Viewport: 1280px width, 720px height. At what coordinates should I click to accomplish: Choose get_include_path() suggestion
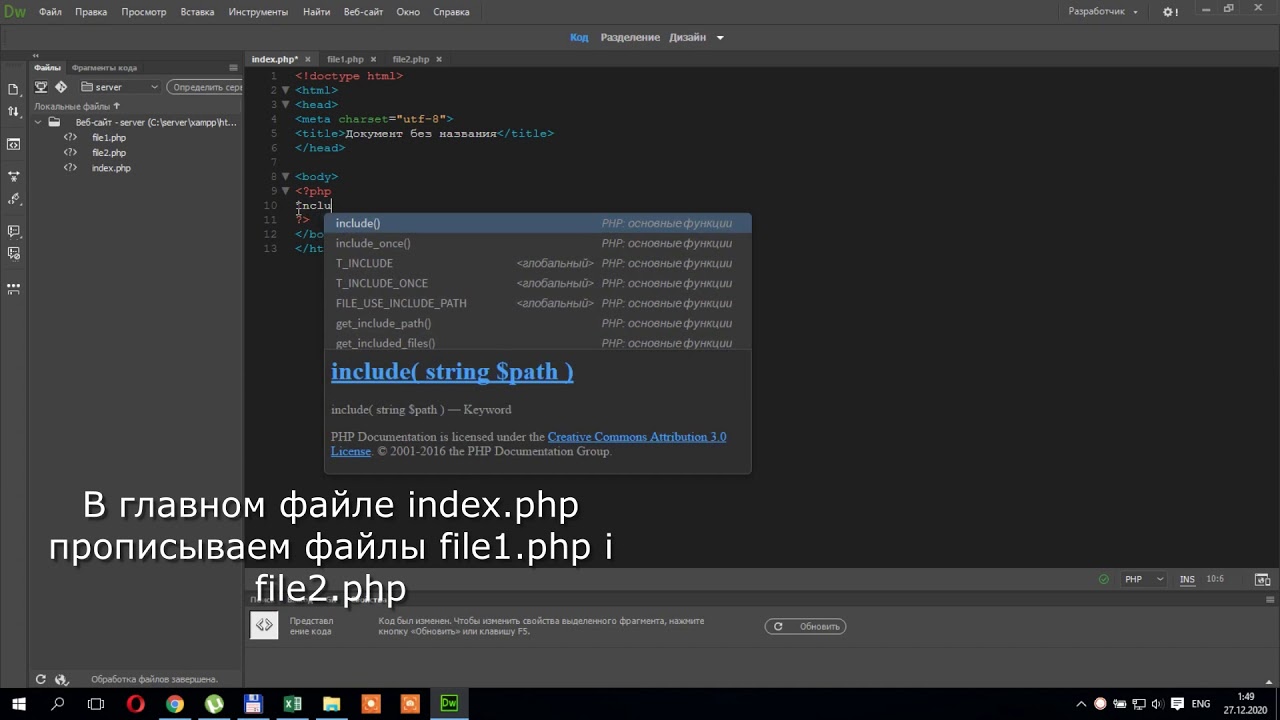tap(537, 323)
